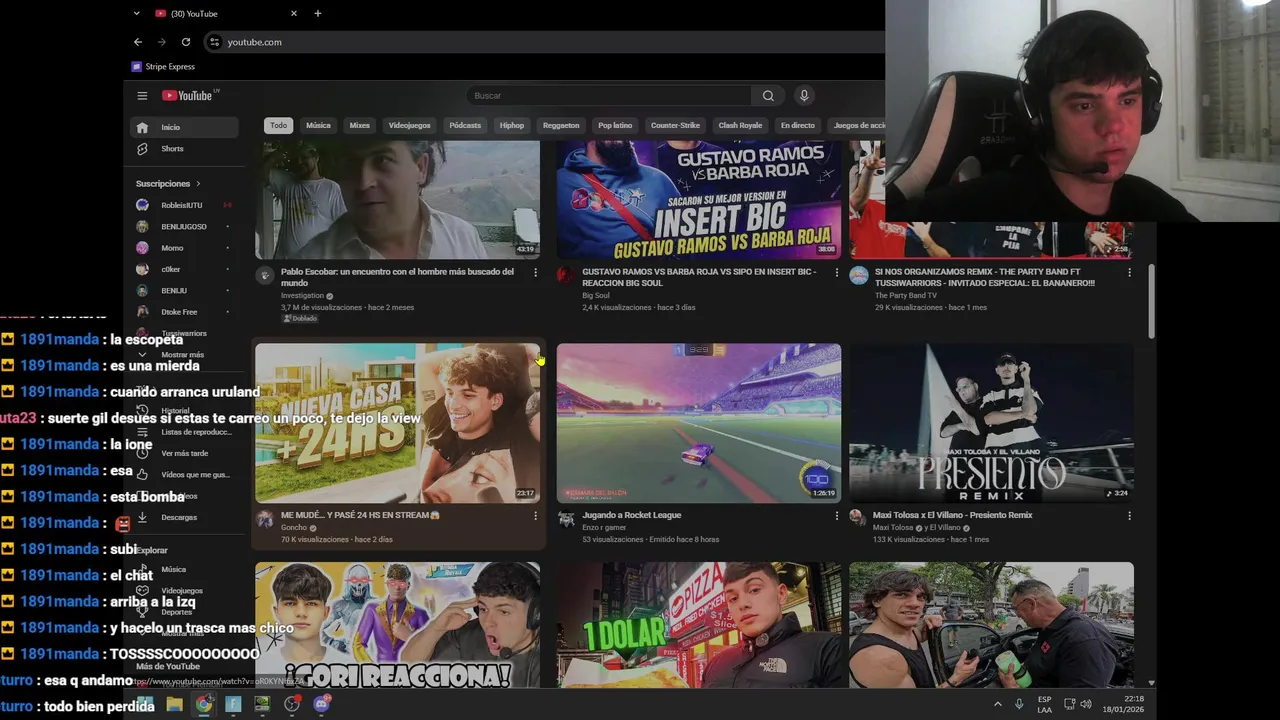This screenshot has height=720, width=1280.
Task: Open Stripe Express bookmark
Action: pyautogui.click(x=164, y=67)
